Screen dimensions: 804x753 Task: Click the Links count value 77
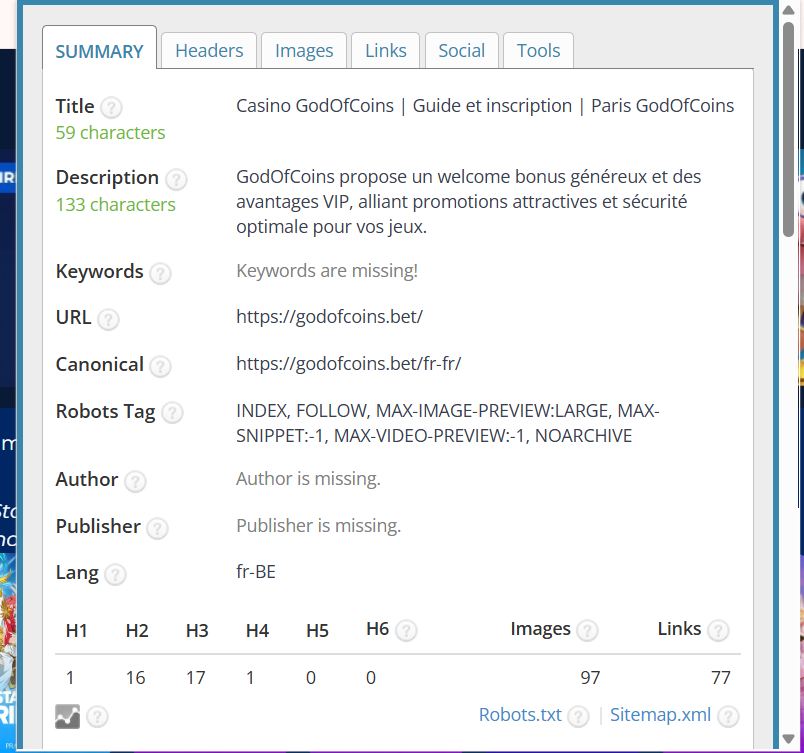(x=720, y=678)
